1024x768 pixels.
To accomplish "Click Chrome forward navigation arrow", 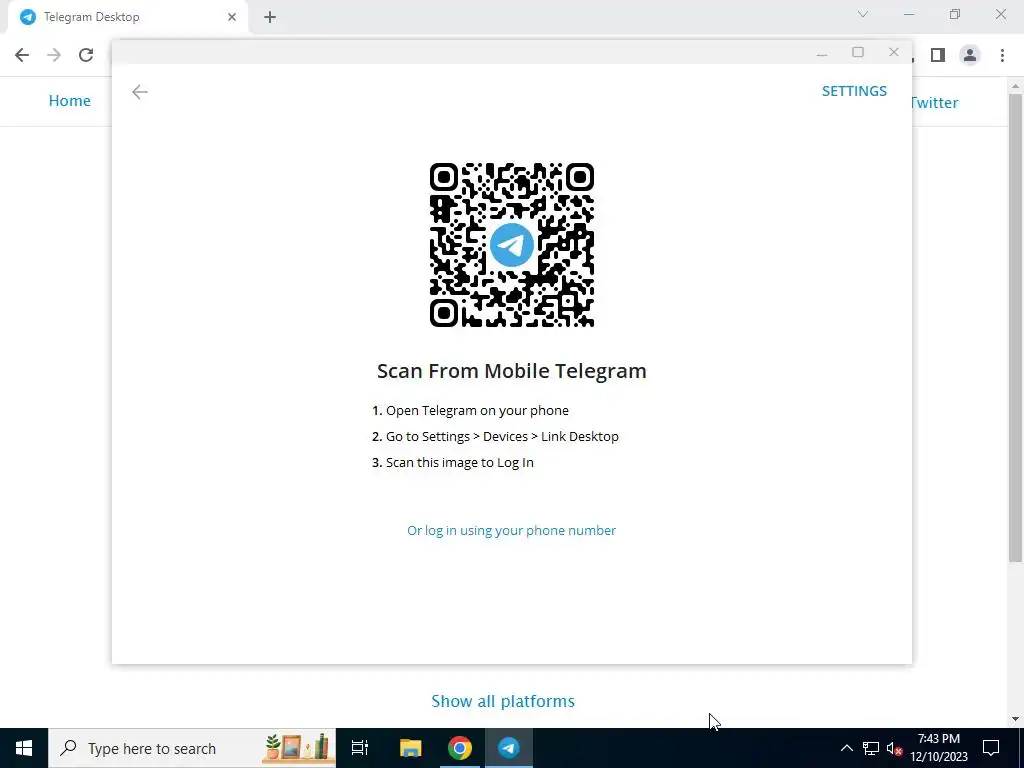I will (x=54, y=55).
